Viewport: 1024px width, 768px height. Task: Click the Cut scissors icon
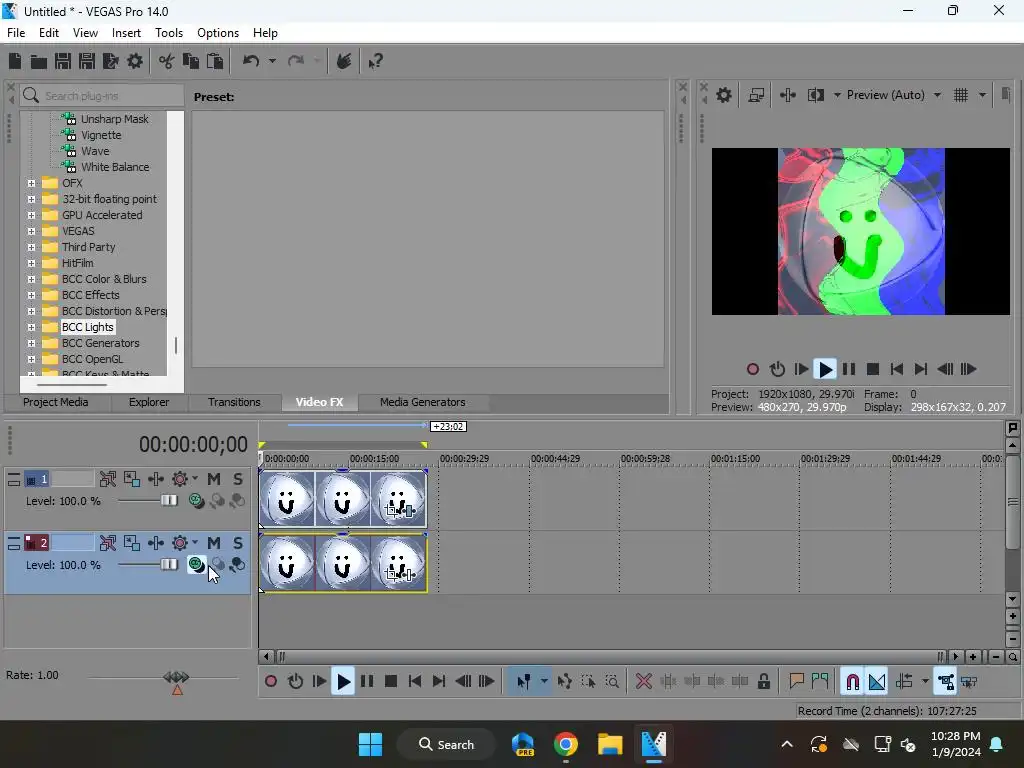(x=167, y=61)
